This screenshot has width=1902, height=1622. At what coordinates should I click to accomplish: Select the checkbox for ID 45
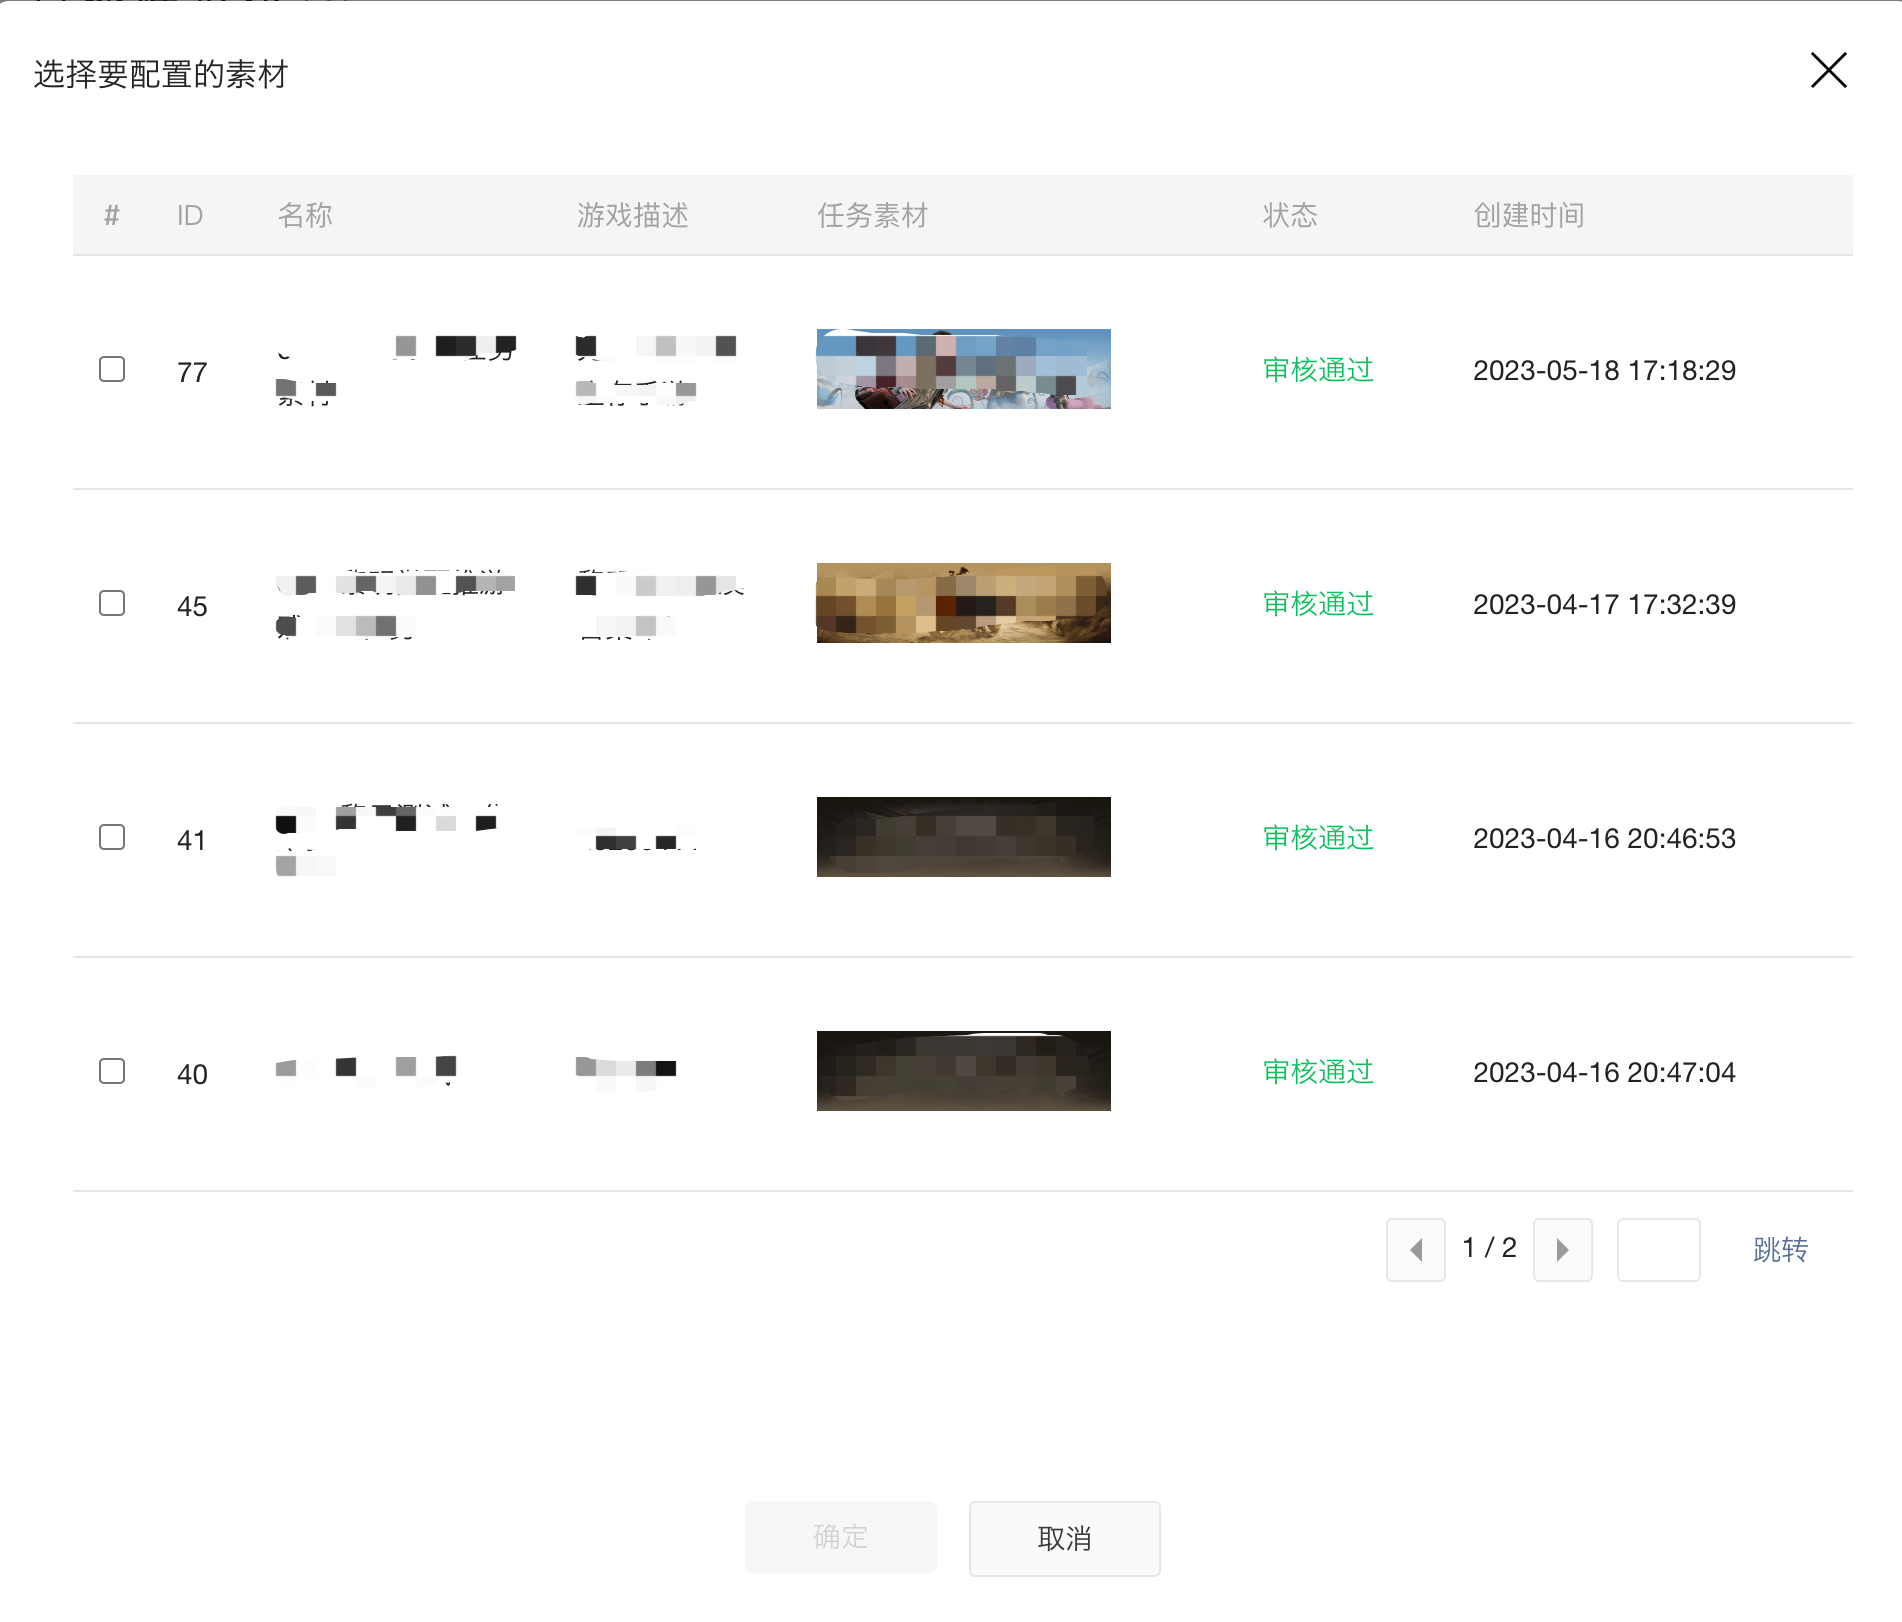(112, 604)
